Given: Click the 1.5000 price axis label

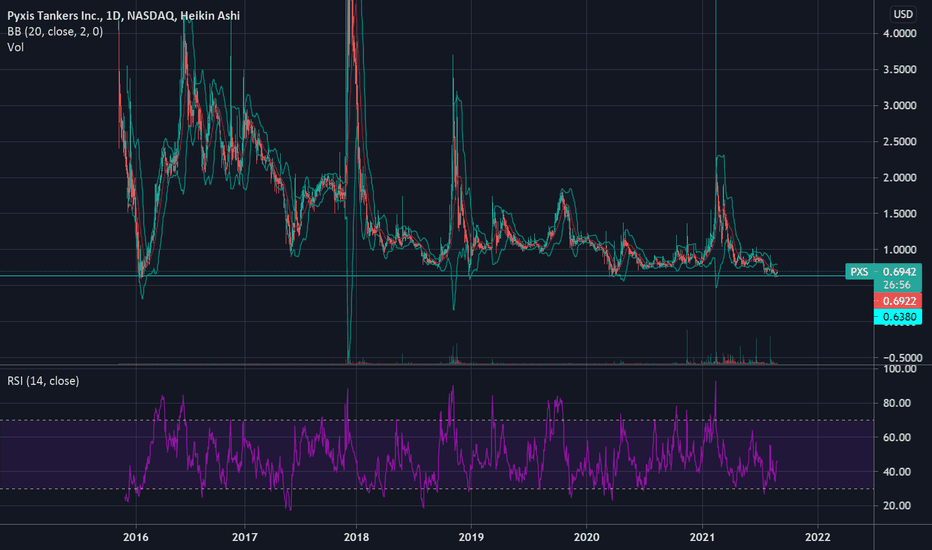Looking at the screenshot, I should tap(899, 214).
